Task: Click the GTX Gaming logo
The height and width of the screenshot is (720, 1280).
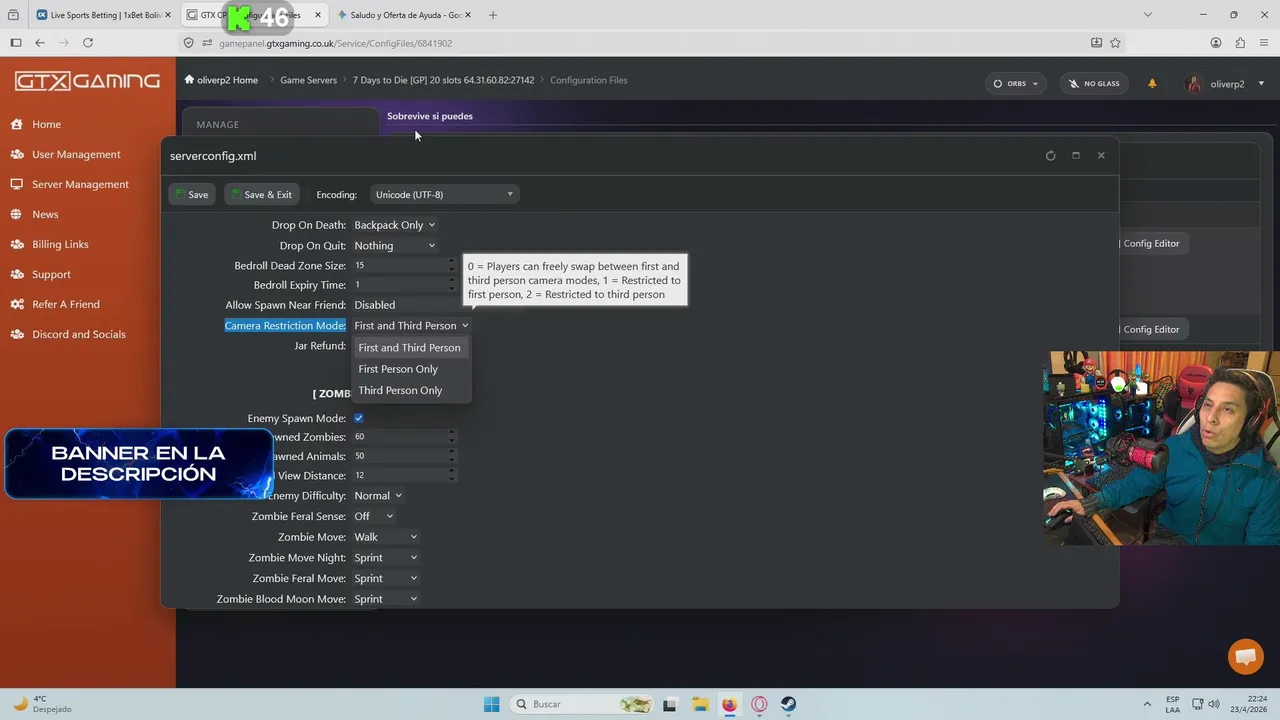Action: pos(87,81)
